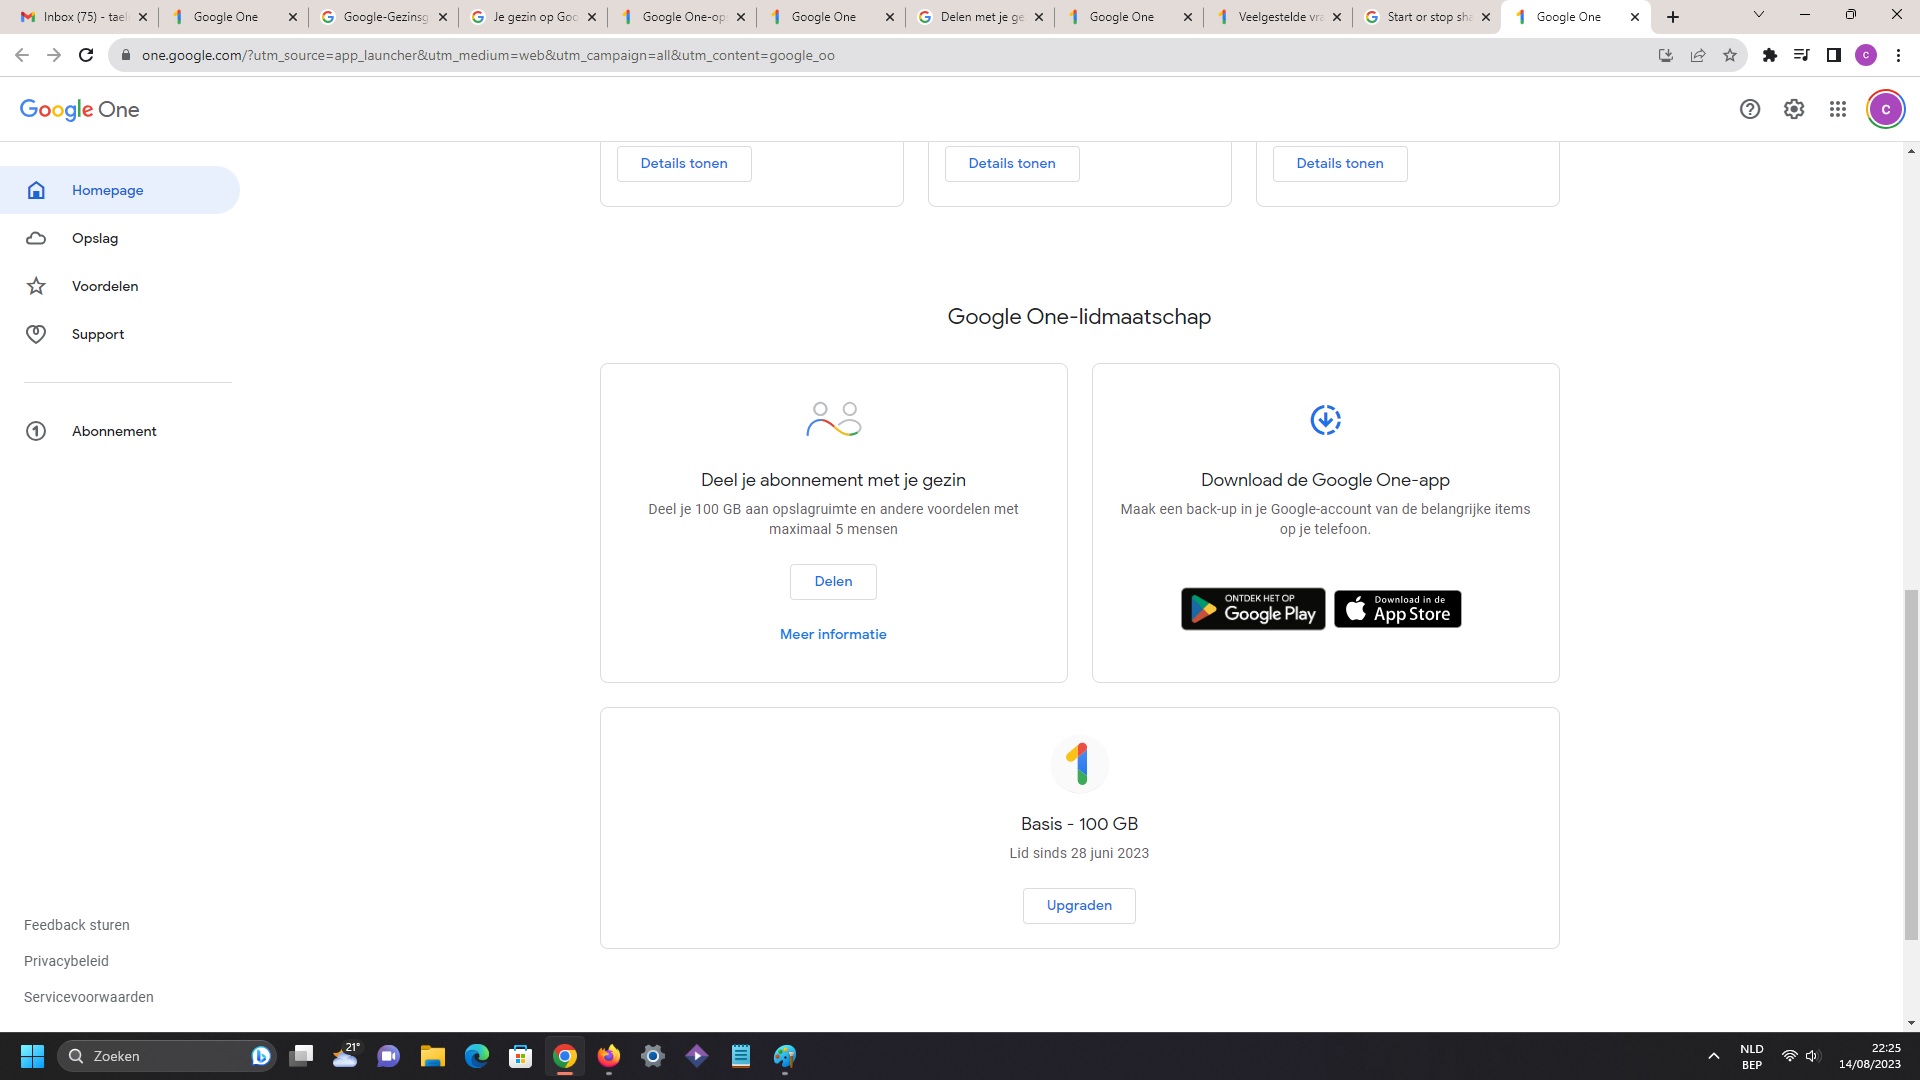Viewport: 1920px width, 1080px height.
Task: Open Voordelen in the sidebar
Action: pos(120,286)
